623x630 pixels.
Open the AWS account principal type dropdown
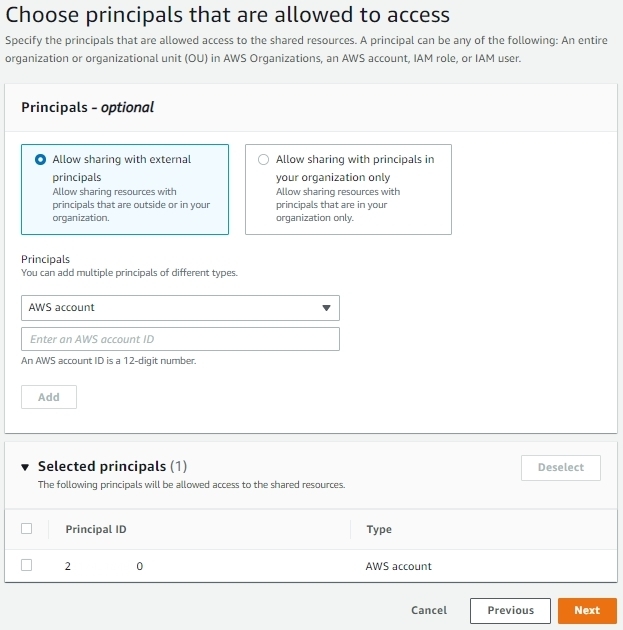[180, 308]
